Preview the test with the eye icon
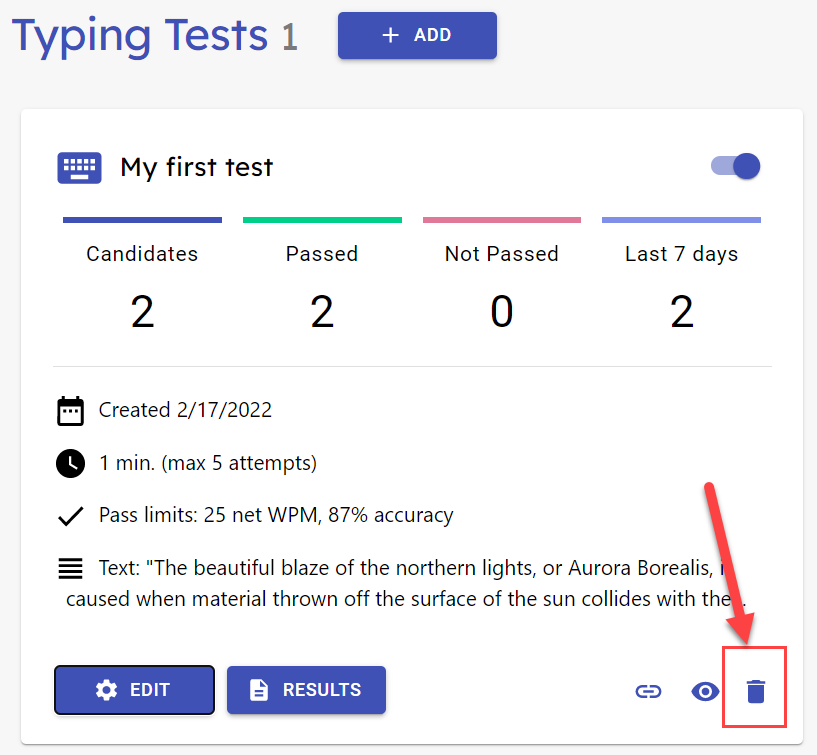 point(705,691)
